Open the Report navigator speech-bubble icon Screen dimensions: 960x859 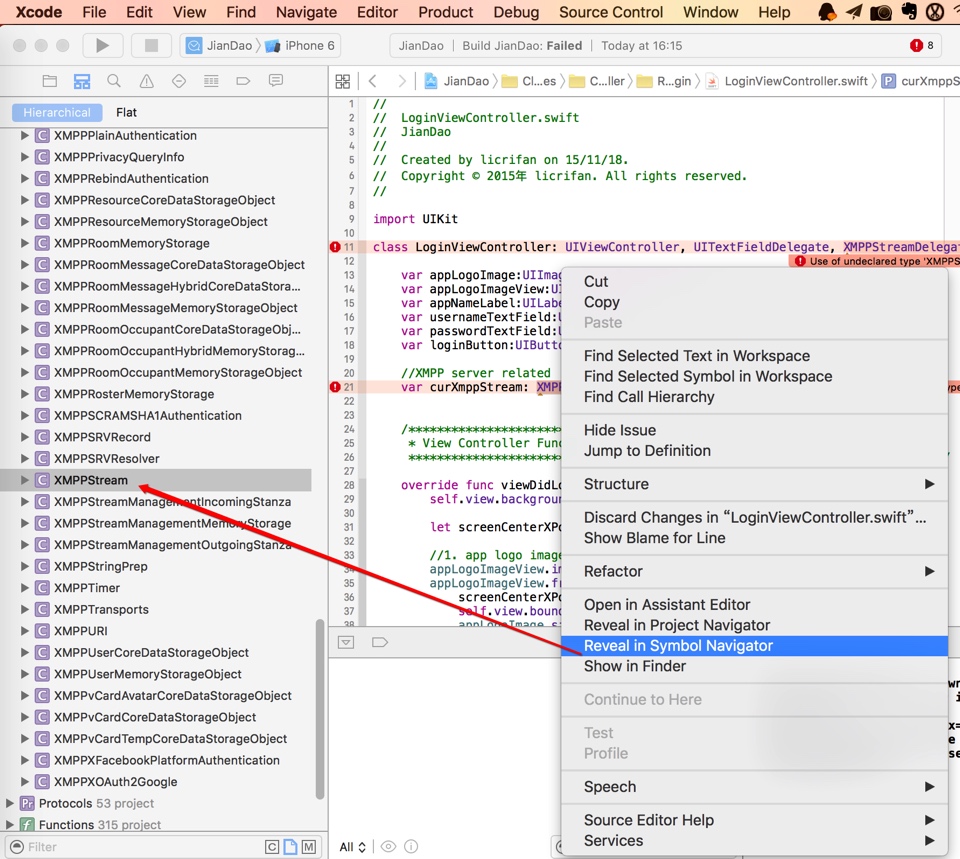pos(276,81)
